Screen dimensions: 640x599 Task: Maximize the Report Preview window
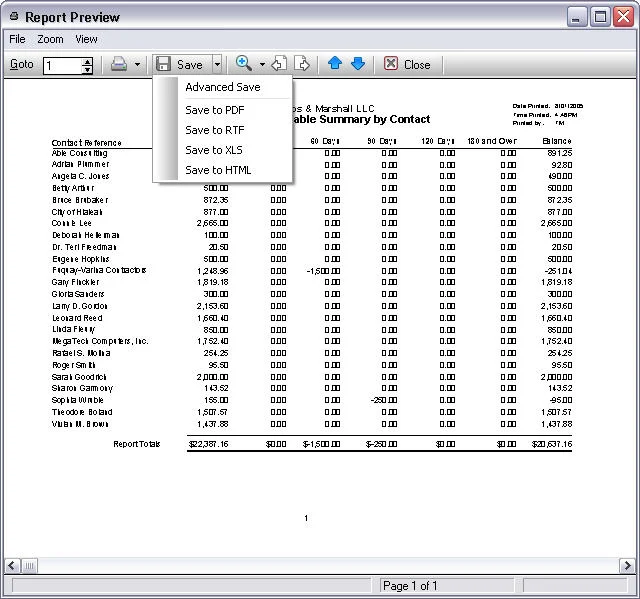click(x=600, y=17)
